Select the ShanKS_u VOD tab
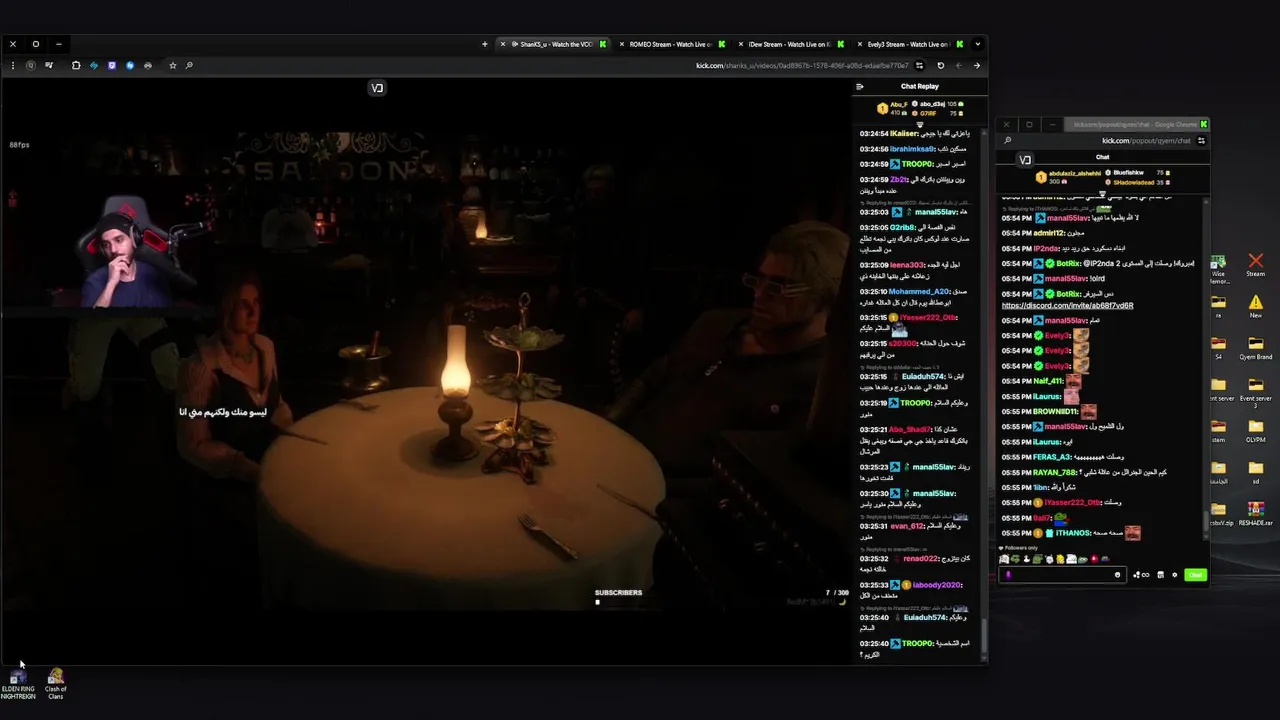Screen dimensions: 1280x720 click(x=553, y=44)
